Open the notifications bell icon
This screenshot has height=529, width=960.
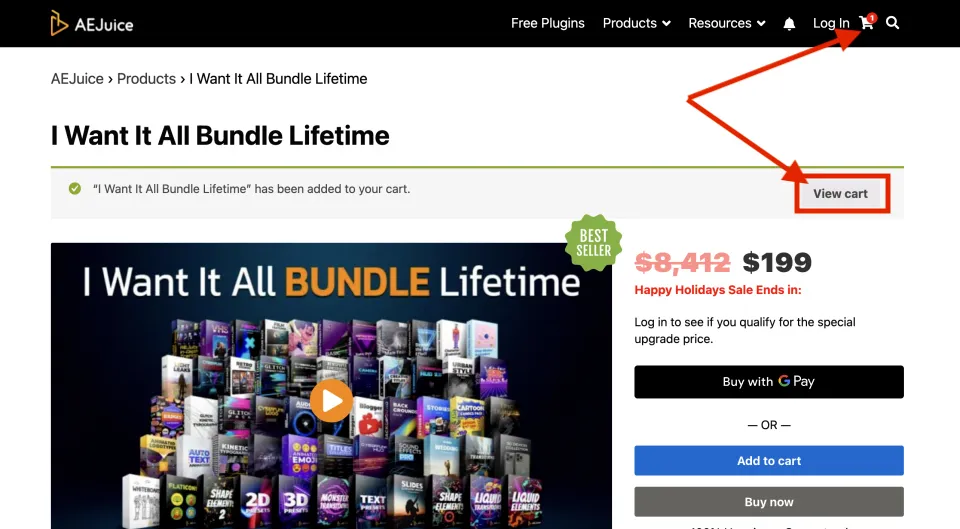pos(789,23)
